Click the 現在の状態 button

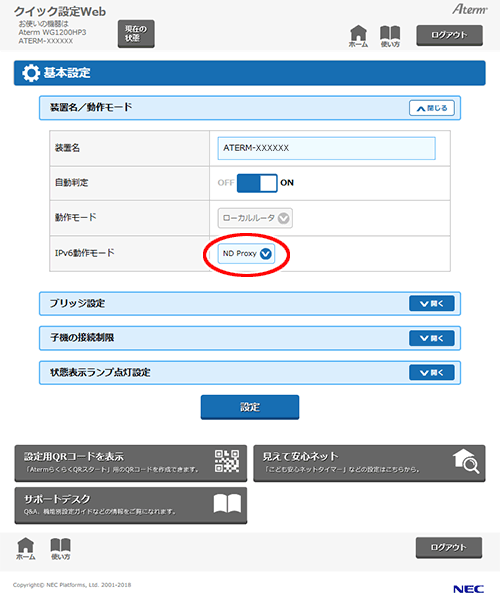136,34
